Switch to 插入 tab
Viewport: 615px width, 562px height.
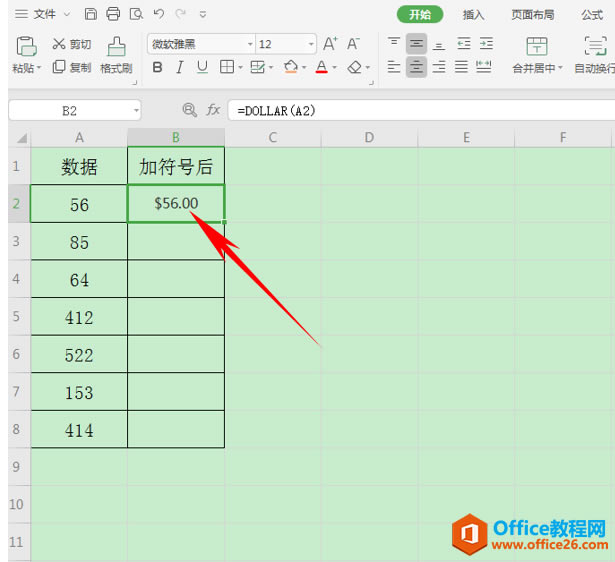(473, 15)
